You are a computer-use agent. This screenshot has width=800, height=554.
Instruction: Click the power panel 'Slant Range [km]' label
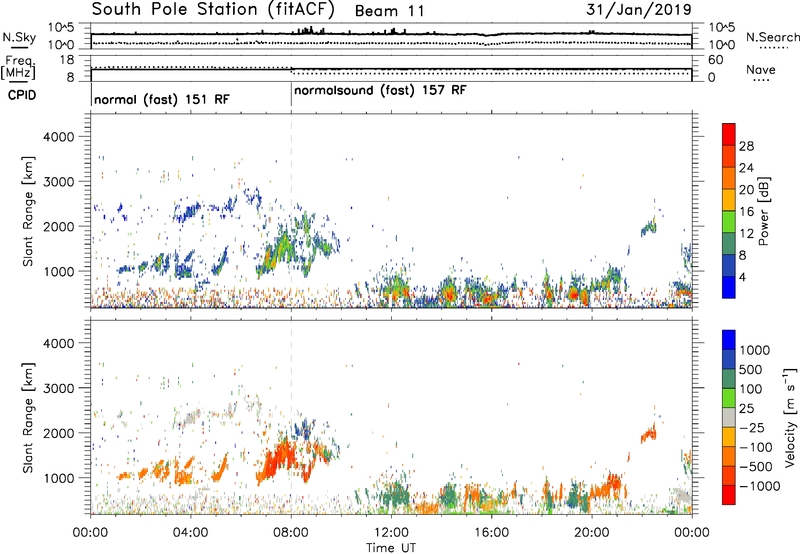pyautogui.click(x=29, y=211)
